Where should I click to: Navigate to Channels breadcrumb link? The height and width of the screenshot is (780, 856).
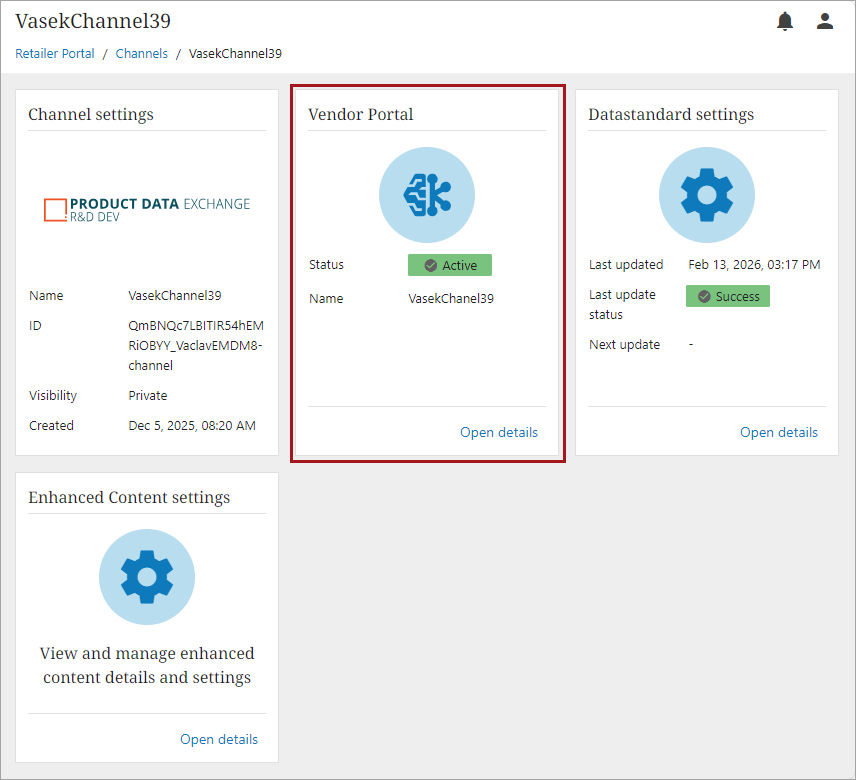[x=142, y=54]
